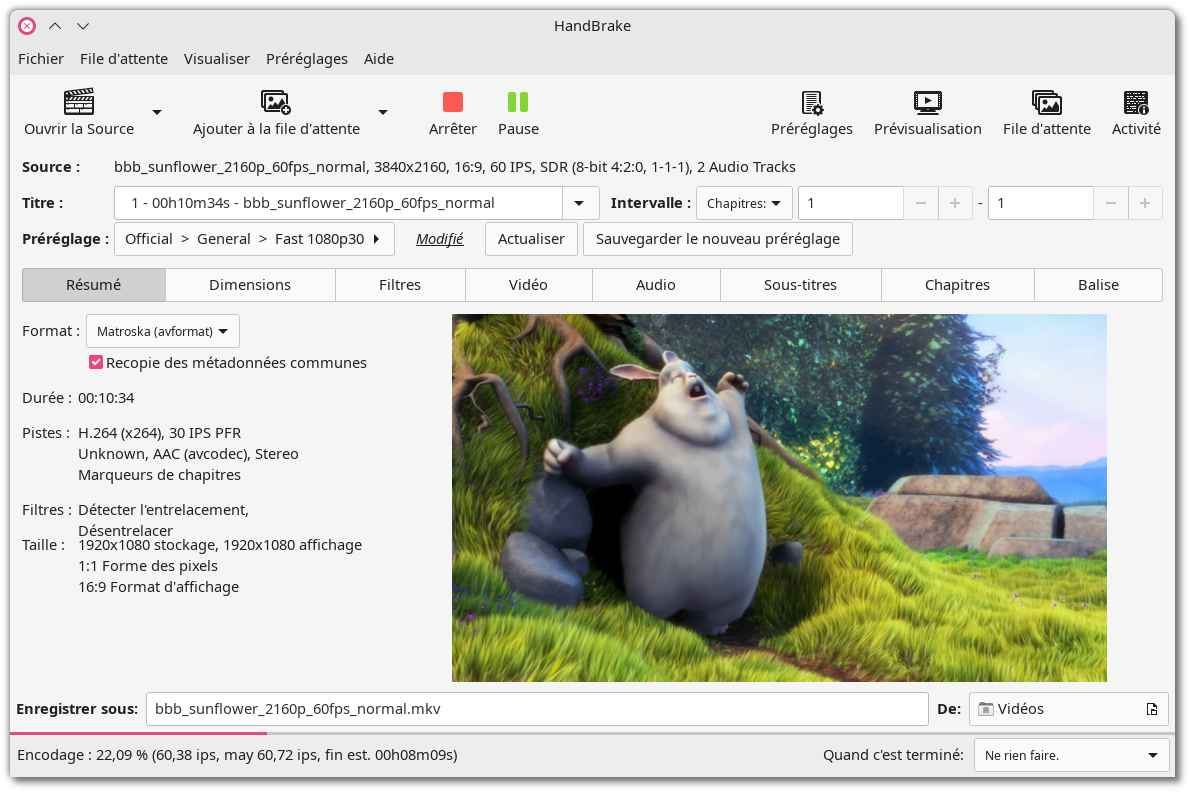Click the encoding progress bar

coord(592,733)
